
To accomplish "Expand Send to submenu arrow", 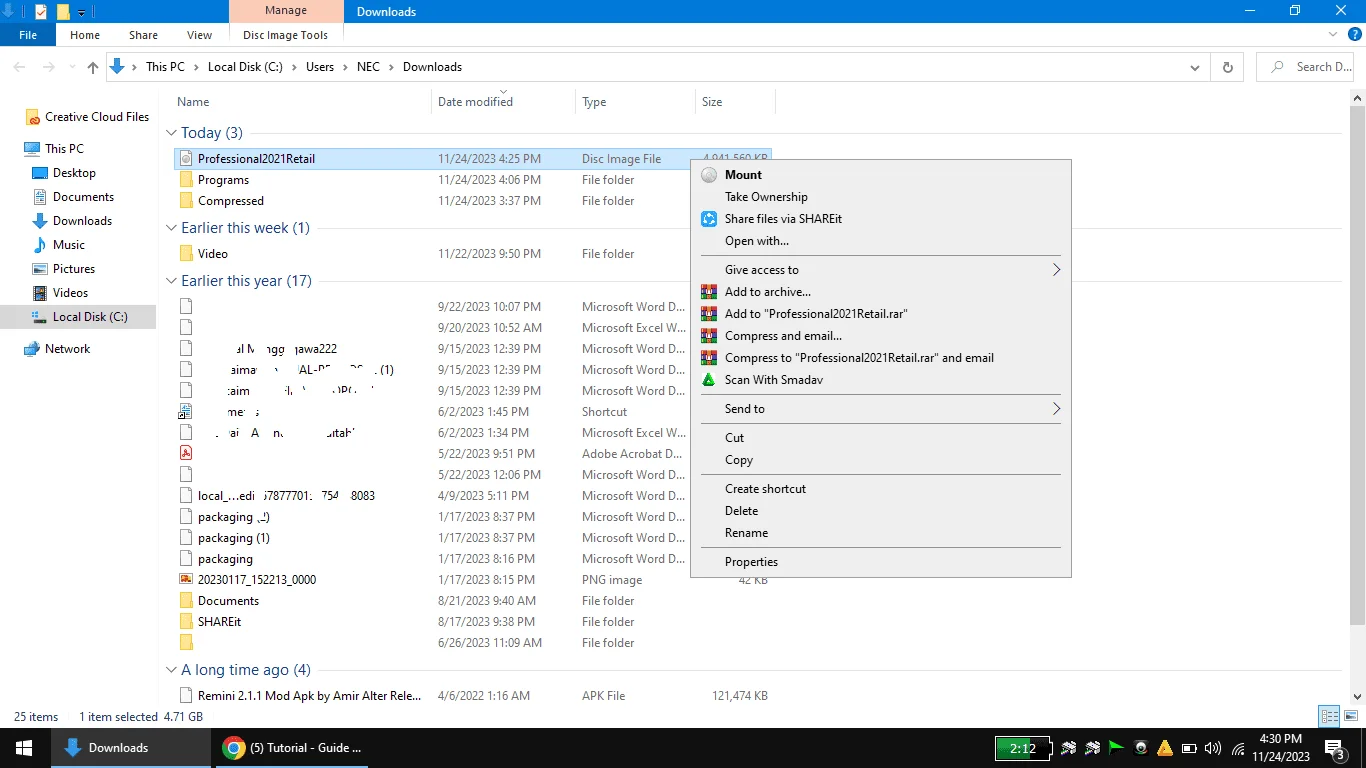I will (x=1056, y=409).
